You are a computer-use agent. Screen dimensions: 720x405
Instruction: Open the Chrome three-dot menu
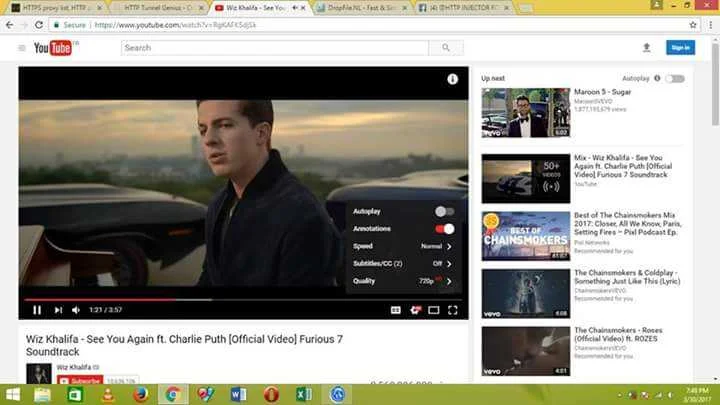(x=710, y=25)
